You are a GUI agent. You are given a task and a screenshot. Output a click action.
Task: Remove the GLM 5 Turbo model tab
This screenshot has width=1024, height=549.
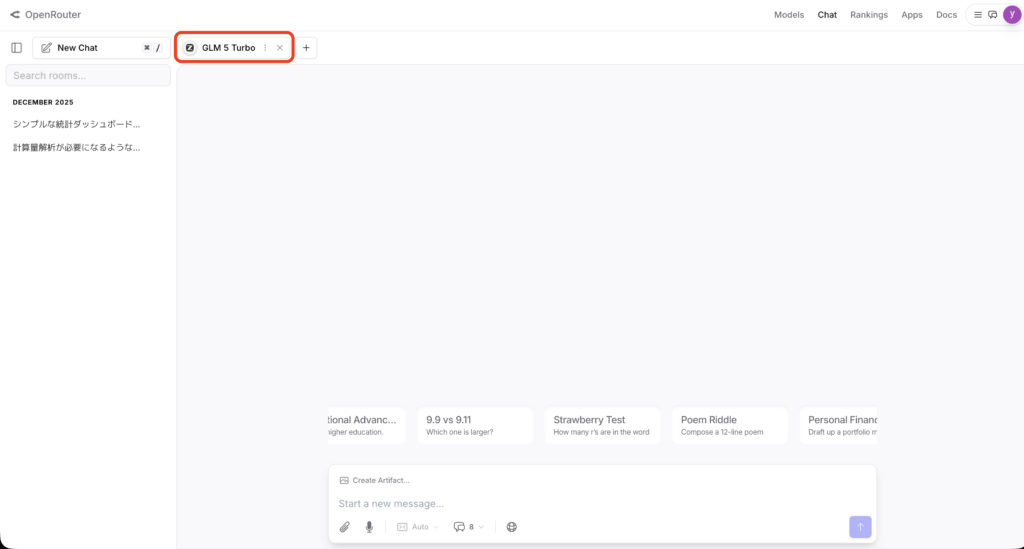click(280, 48)
